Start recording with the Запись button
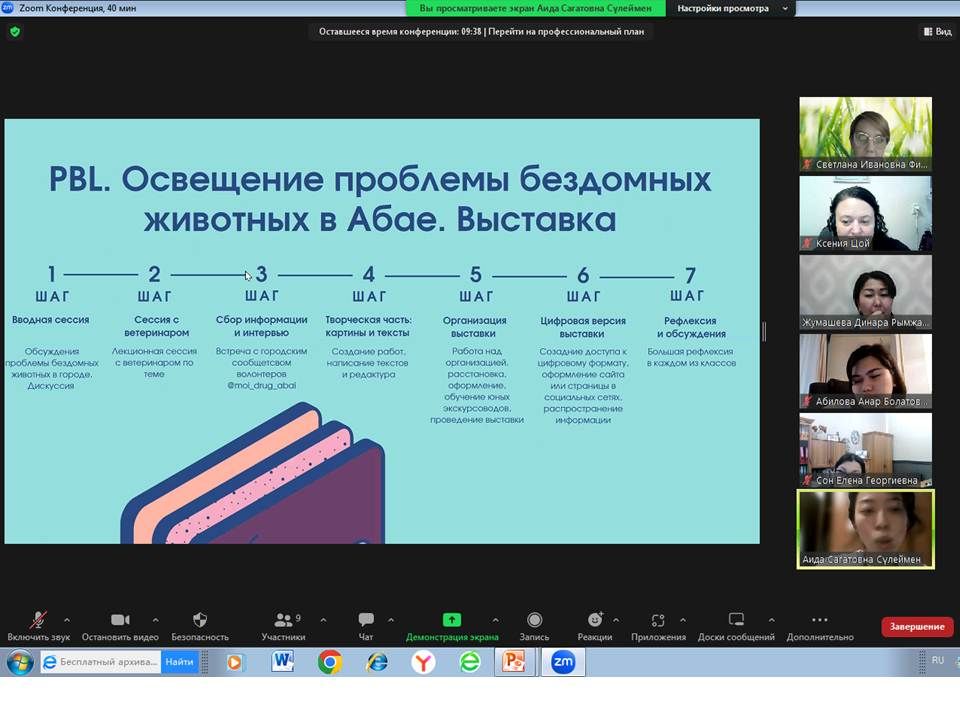The width and height of the screenshot is (960, 720). point(534,621)
